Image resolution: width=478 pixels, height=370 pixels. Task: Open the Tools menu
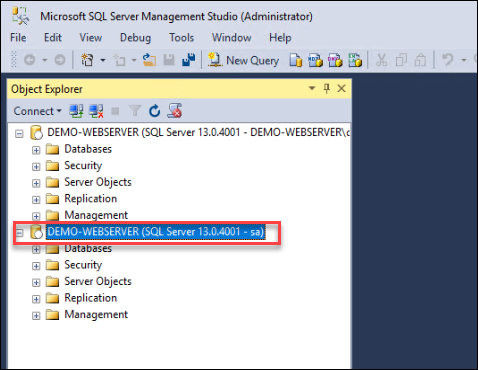(181, 38)
